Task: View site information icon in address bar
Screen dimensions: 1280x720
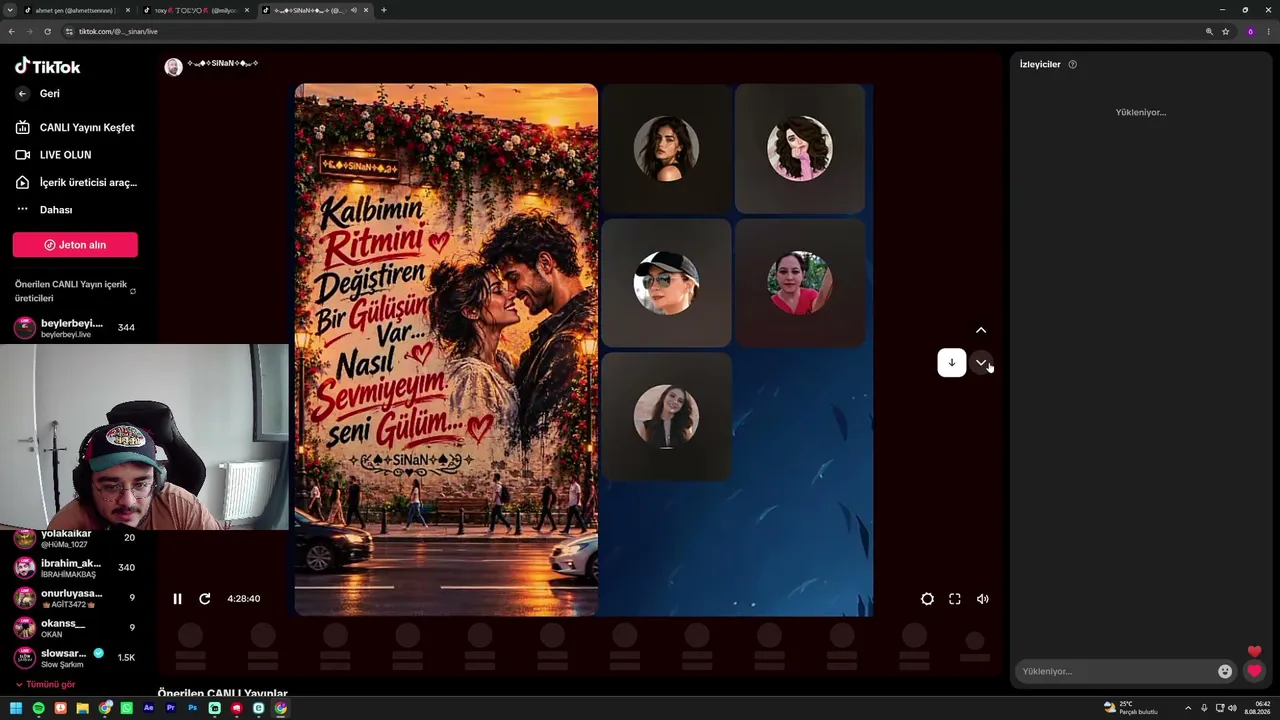Action: tap(69, 32)
